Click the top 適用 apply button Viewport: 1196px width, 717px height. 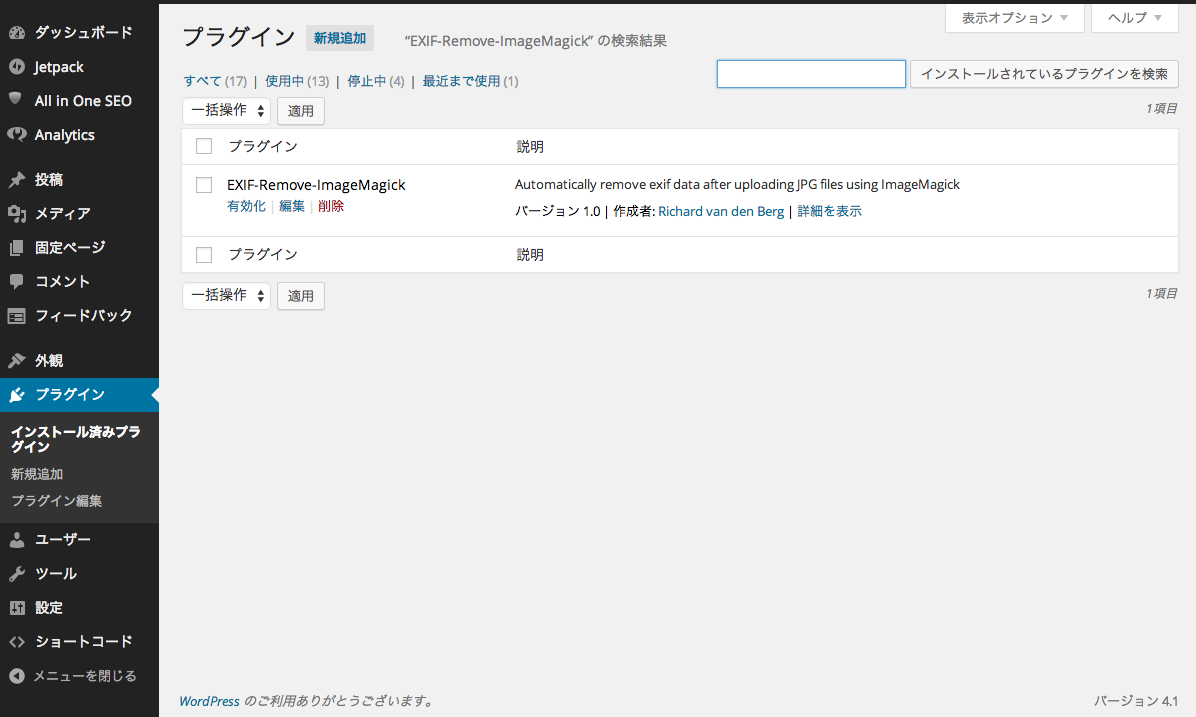pyautogui.click(x=301, y=111)
